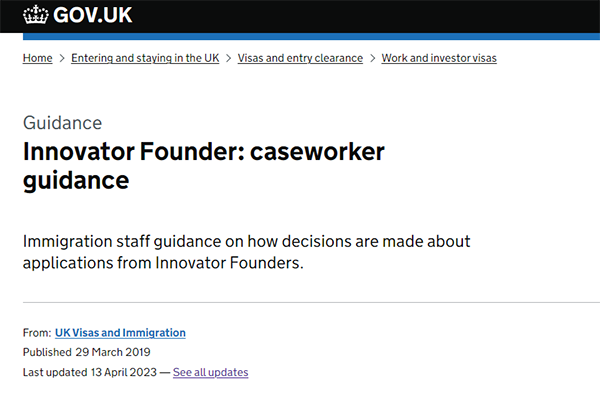Click the Guidance label above the title
The width and height of the screenshot is (600, 404).
click(62, 123)
